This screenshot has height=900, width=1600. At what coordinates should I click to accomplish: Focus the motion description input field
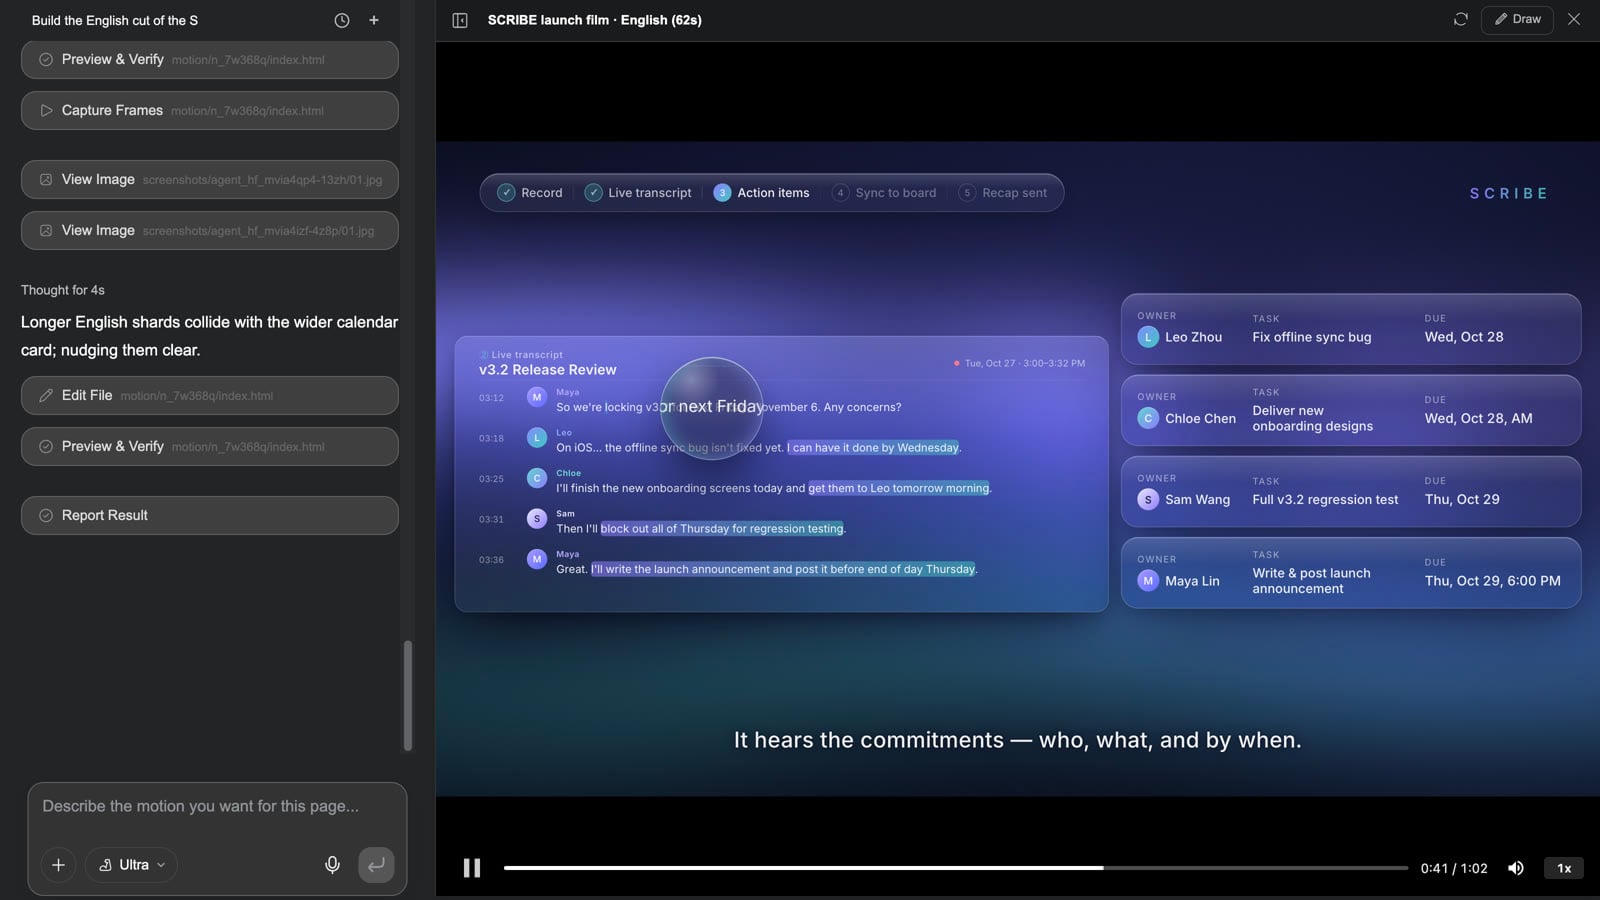coord(217,806)
